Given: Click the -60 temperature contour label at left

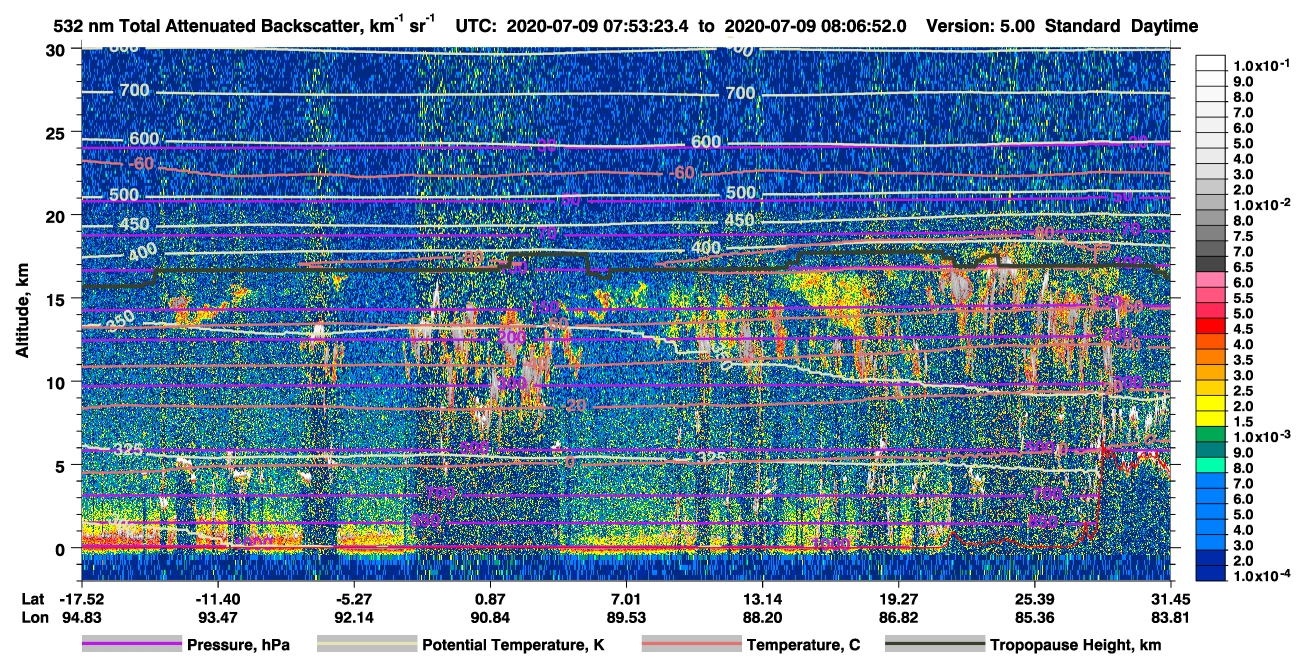Looking at the screenshot, I should pyautogui.click(x=140, y=163).
